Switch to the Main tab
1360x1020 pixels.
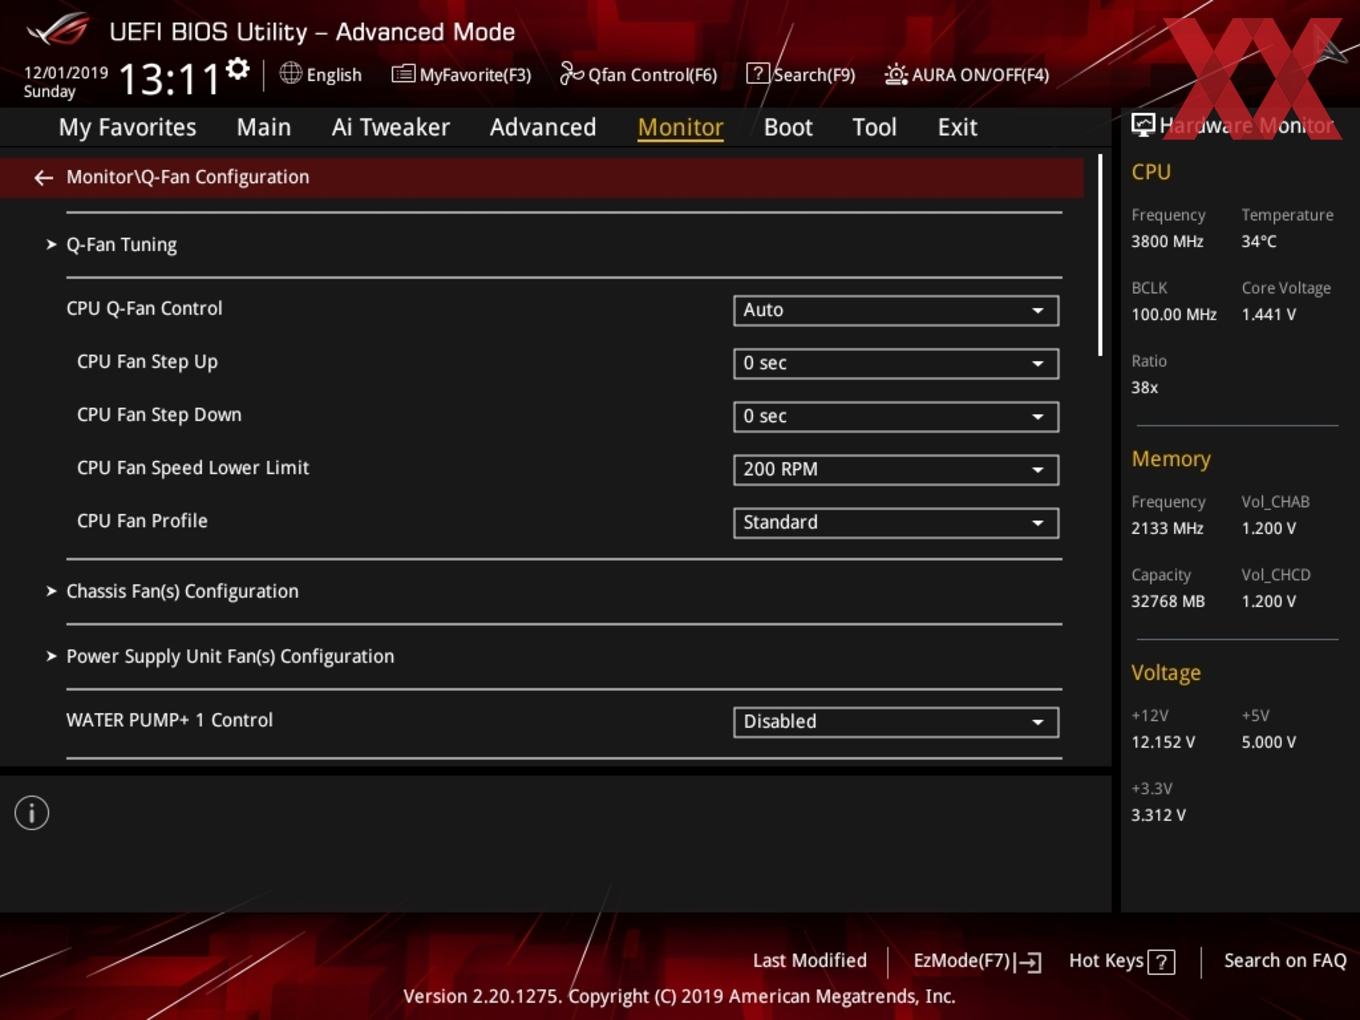pyautogui.click(x=264, y=127)
